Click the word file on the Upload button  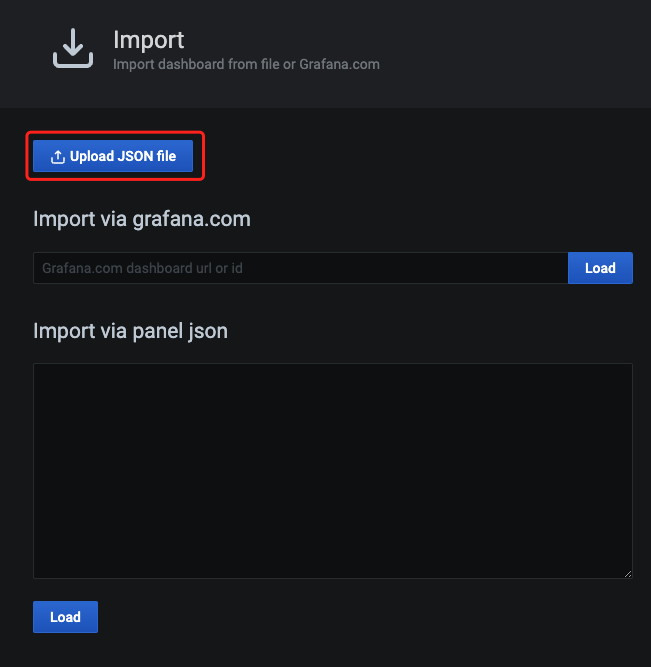tap(166, 156)
